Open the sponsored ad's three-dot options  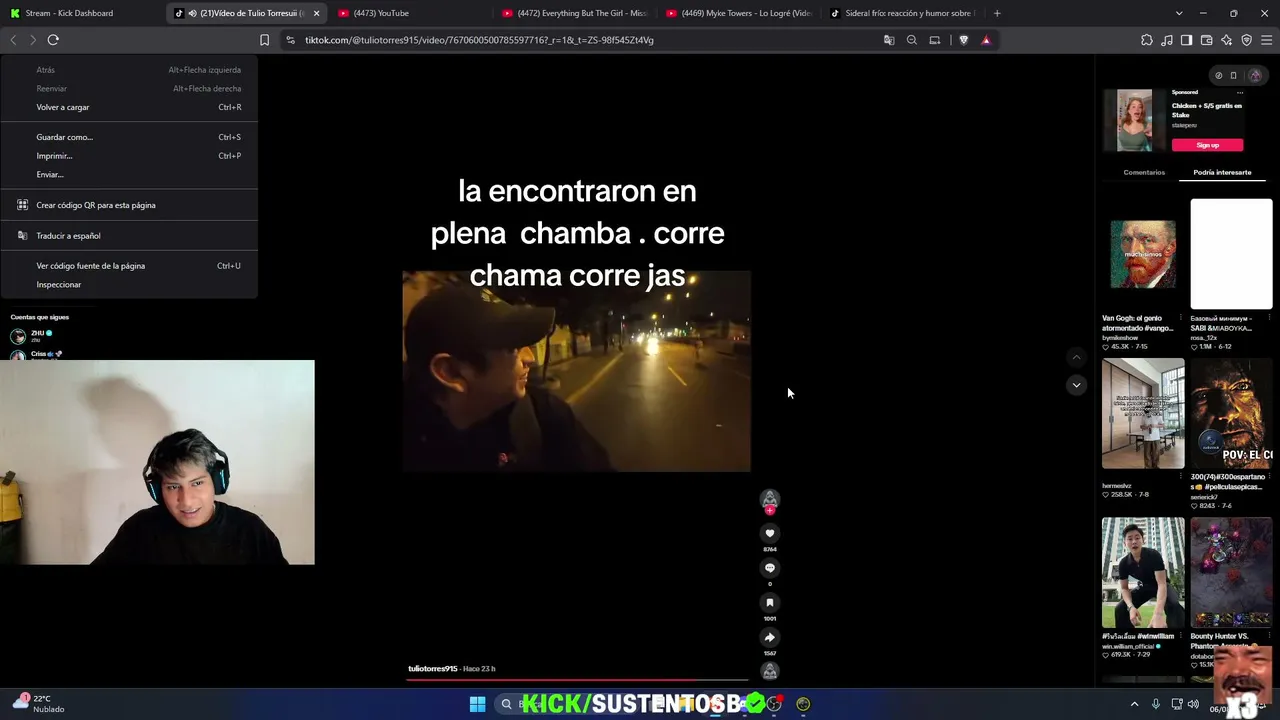[x=1240, y=92]
